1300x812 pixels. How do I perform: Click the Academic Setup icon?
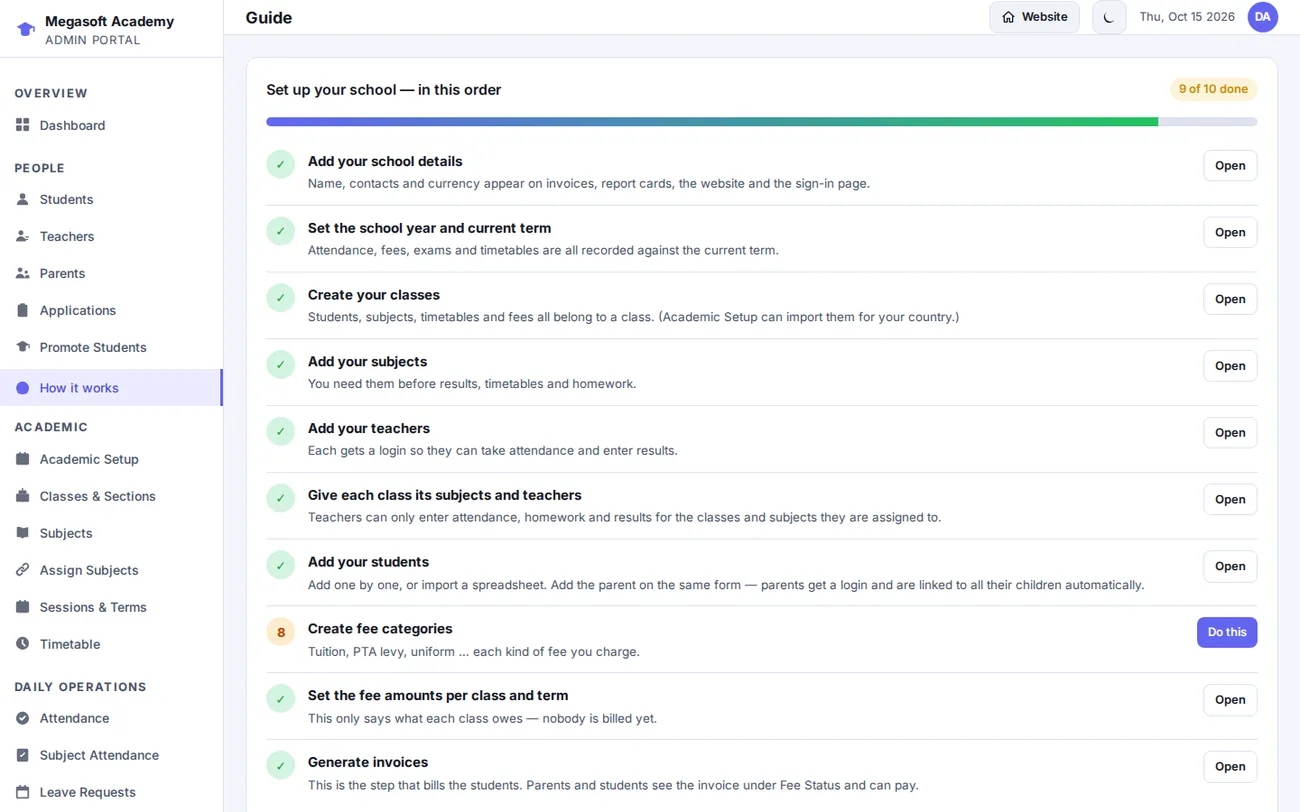pos(23,459)
